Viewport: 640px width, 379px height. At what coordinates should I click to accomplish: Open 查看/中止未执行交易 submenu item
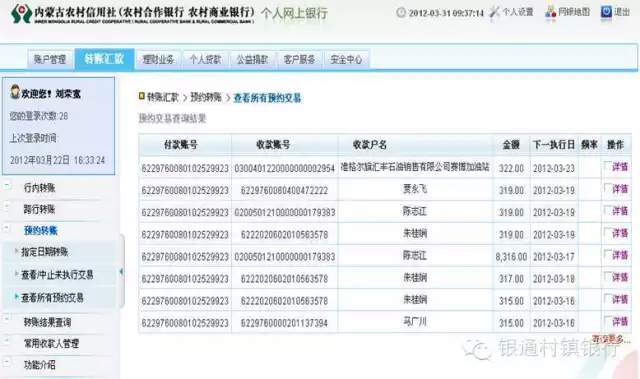coord(57,275)
